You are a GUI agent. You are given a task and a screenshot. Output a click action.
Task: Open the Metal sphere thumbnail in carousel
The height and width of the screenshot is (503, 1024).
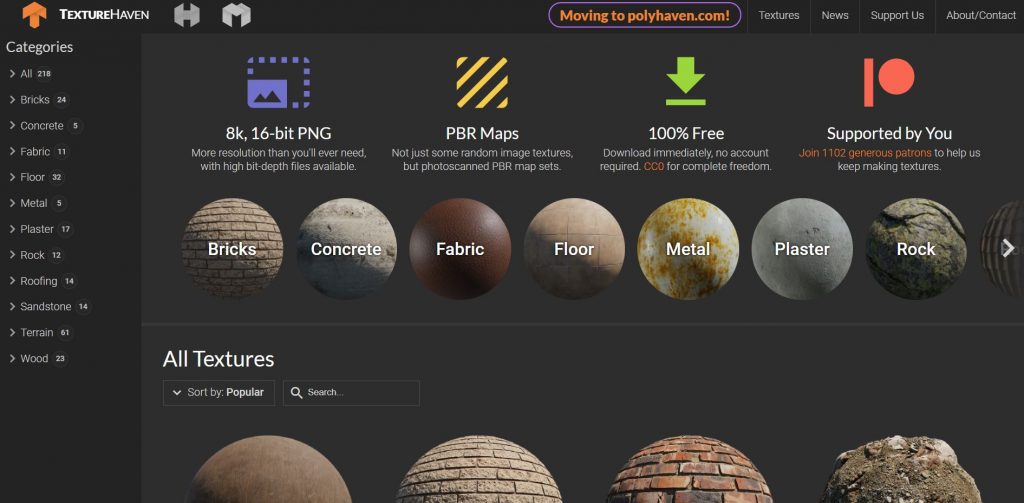point(688,248)
